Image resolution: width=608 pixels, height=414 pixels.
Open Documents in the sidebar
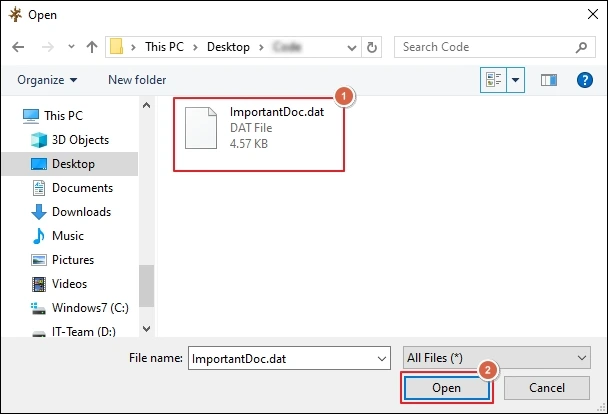click(x=82, y=188)
